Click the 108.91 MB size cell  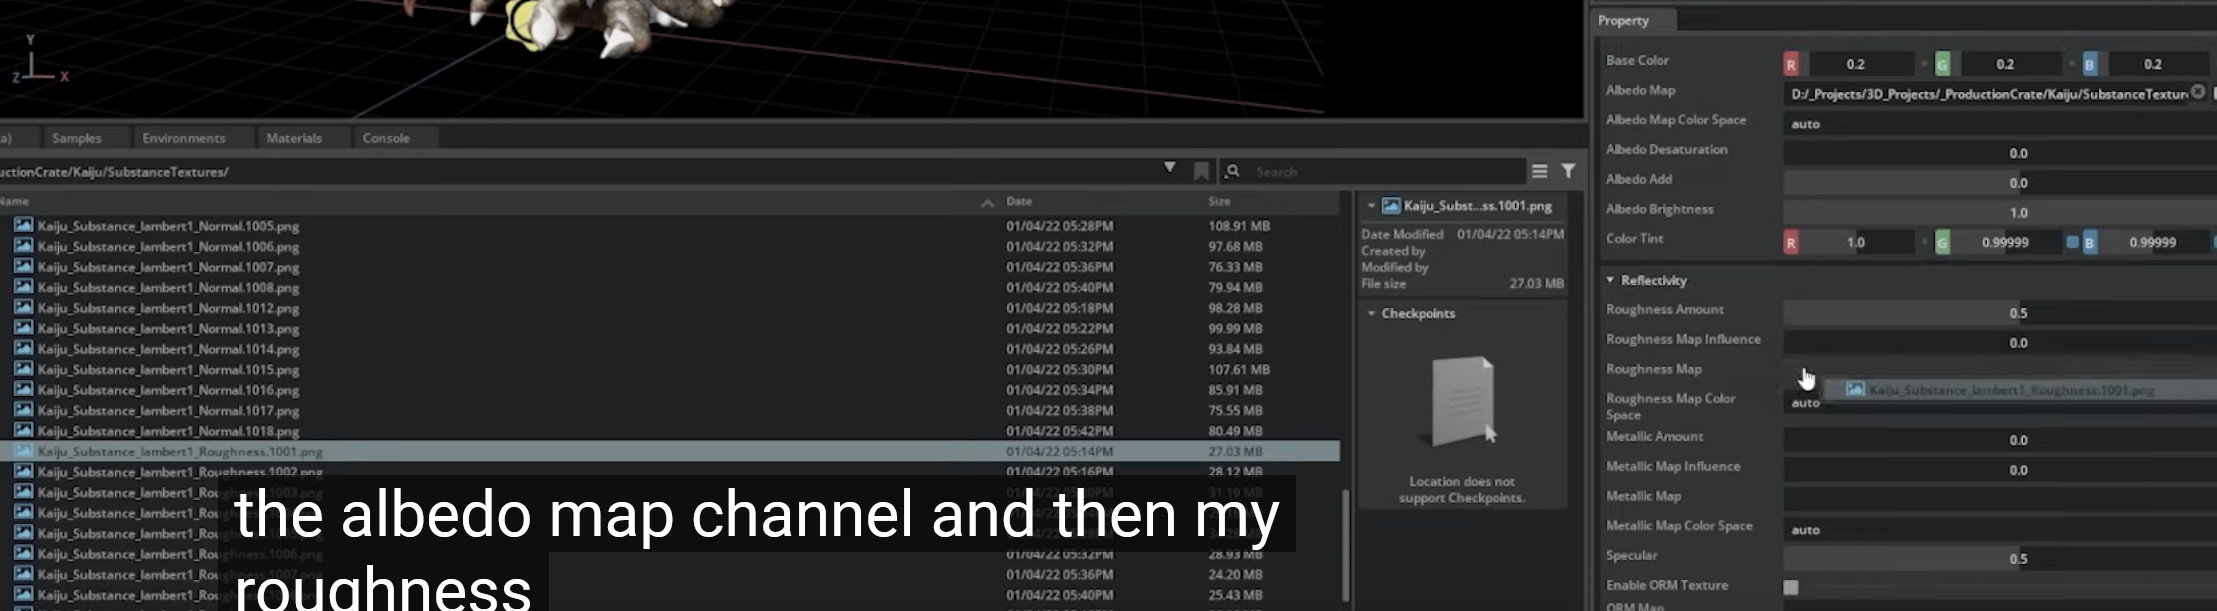1239,226
